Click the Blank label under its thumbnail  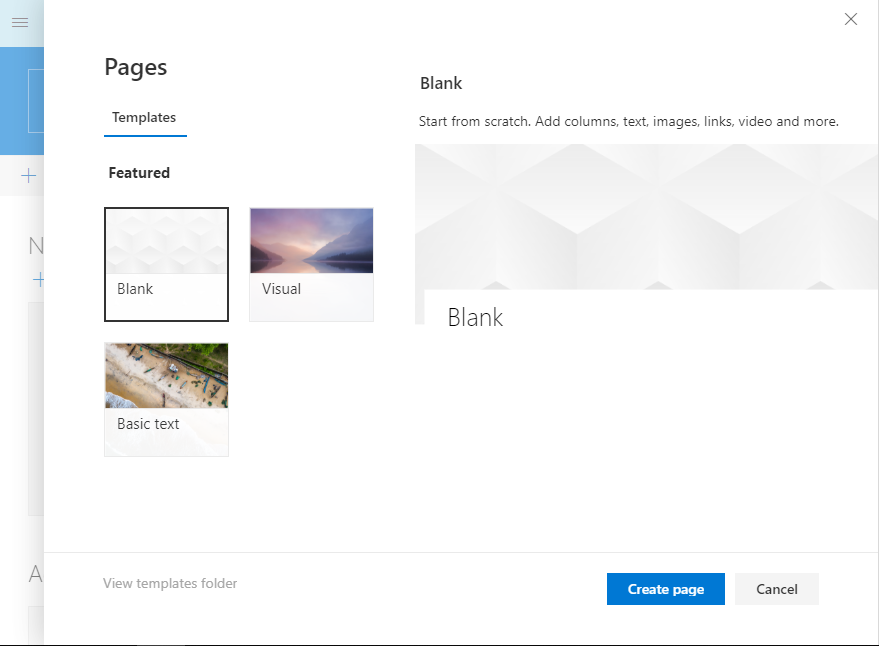pos(135,288)
